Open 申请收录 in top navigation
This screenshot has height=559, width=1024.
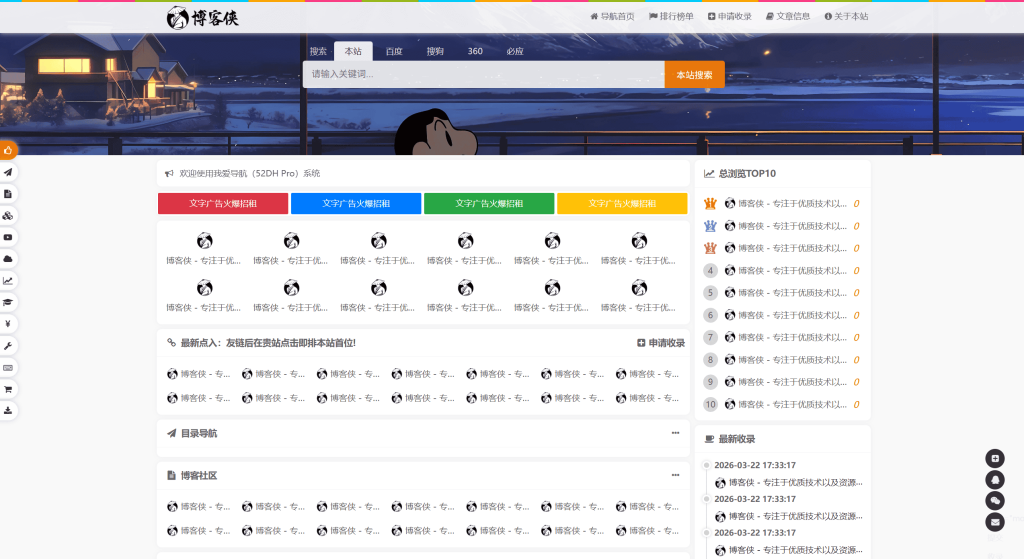point(729,16)
